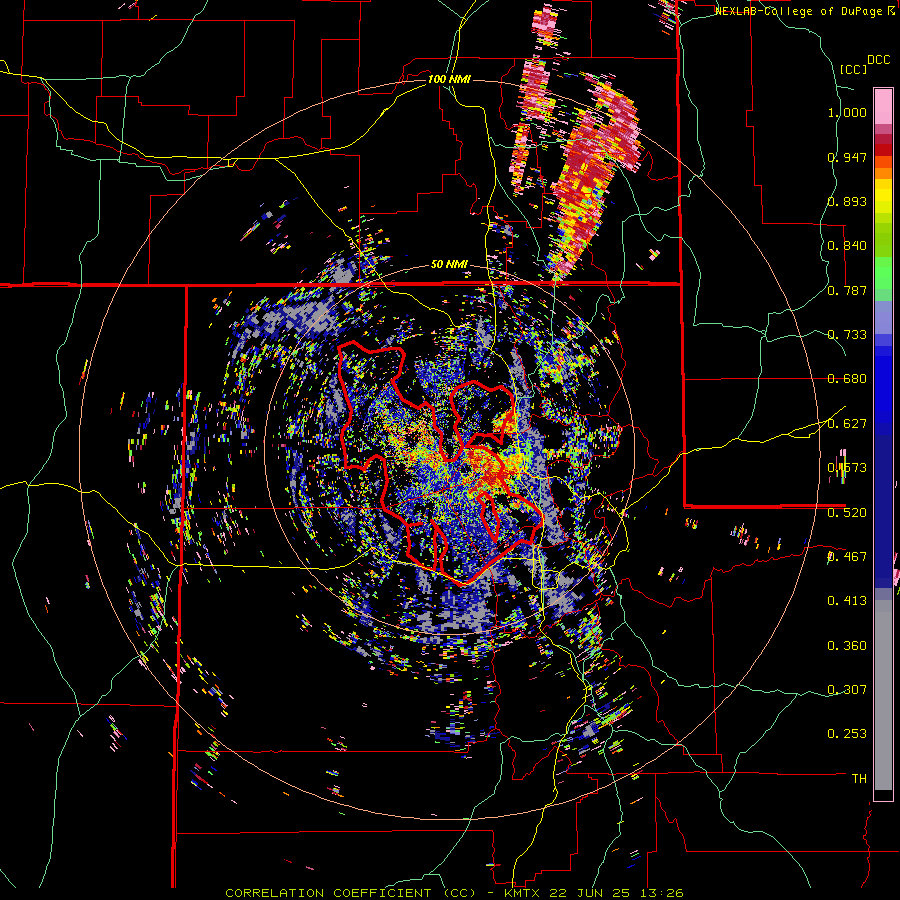
Task: Click the [CC] units label
Action: [854, 69]
